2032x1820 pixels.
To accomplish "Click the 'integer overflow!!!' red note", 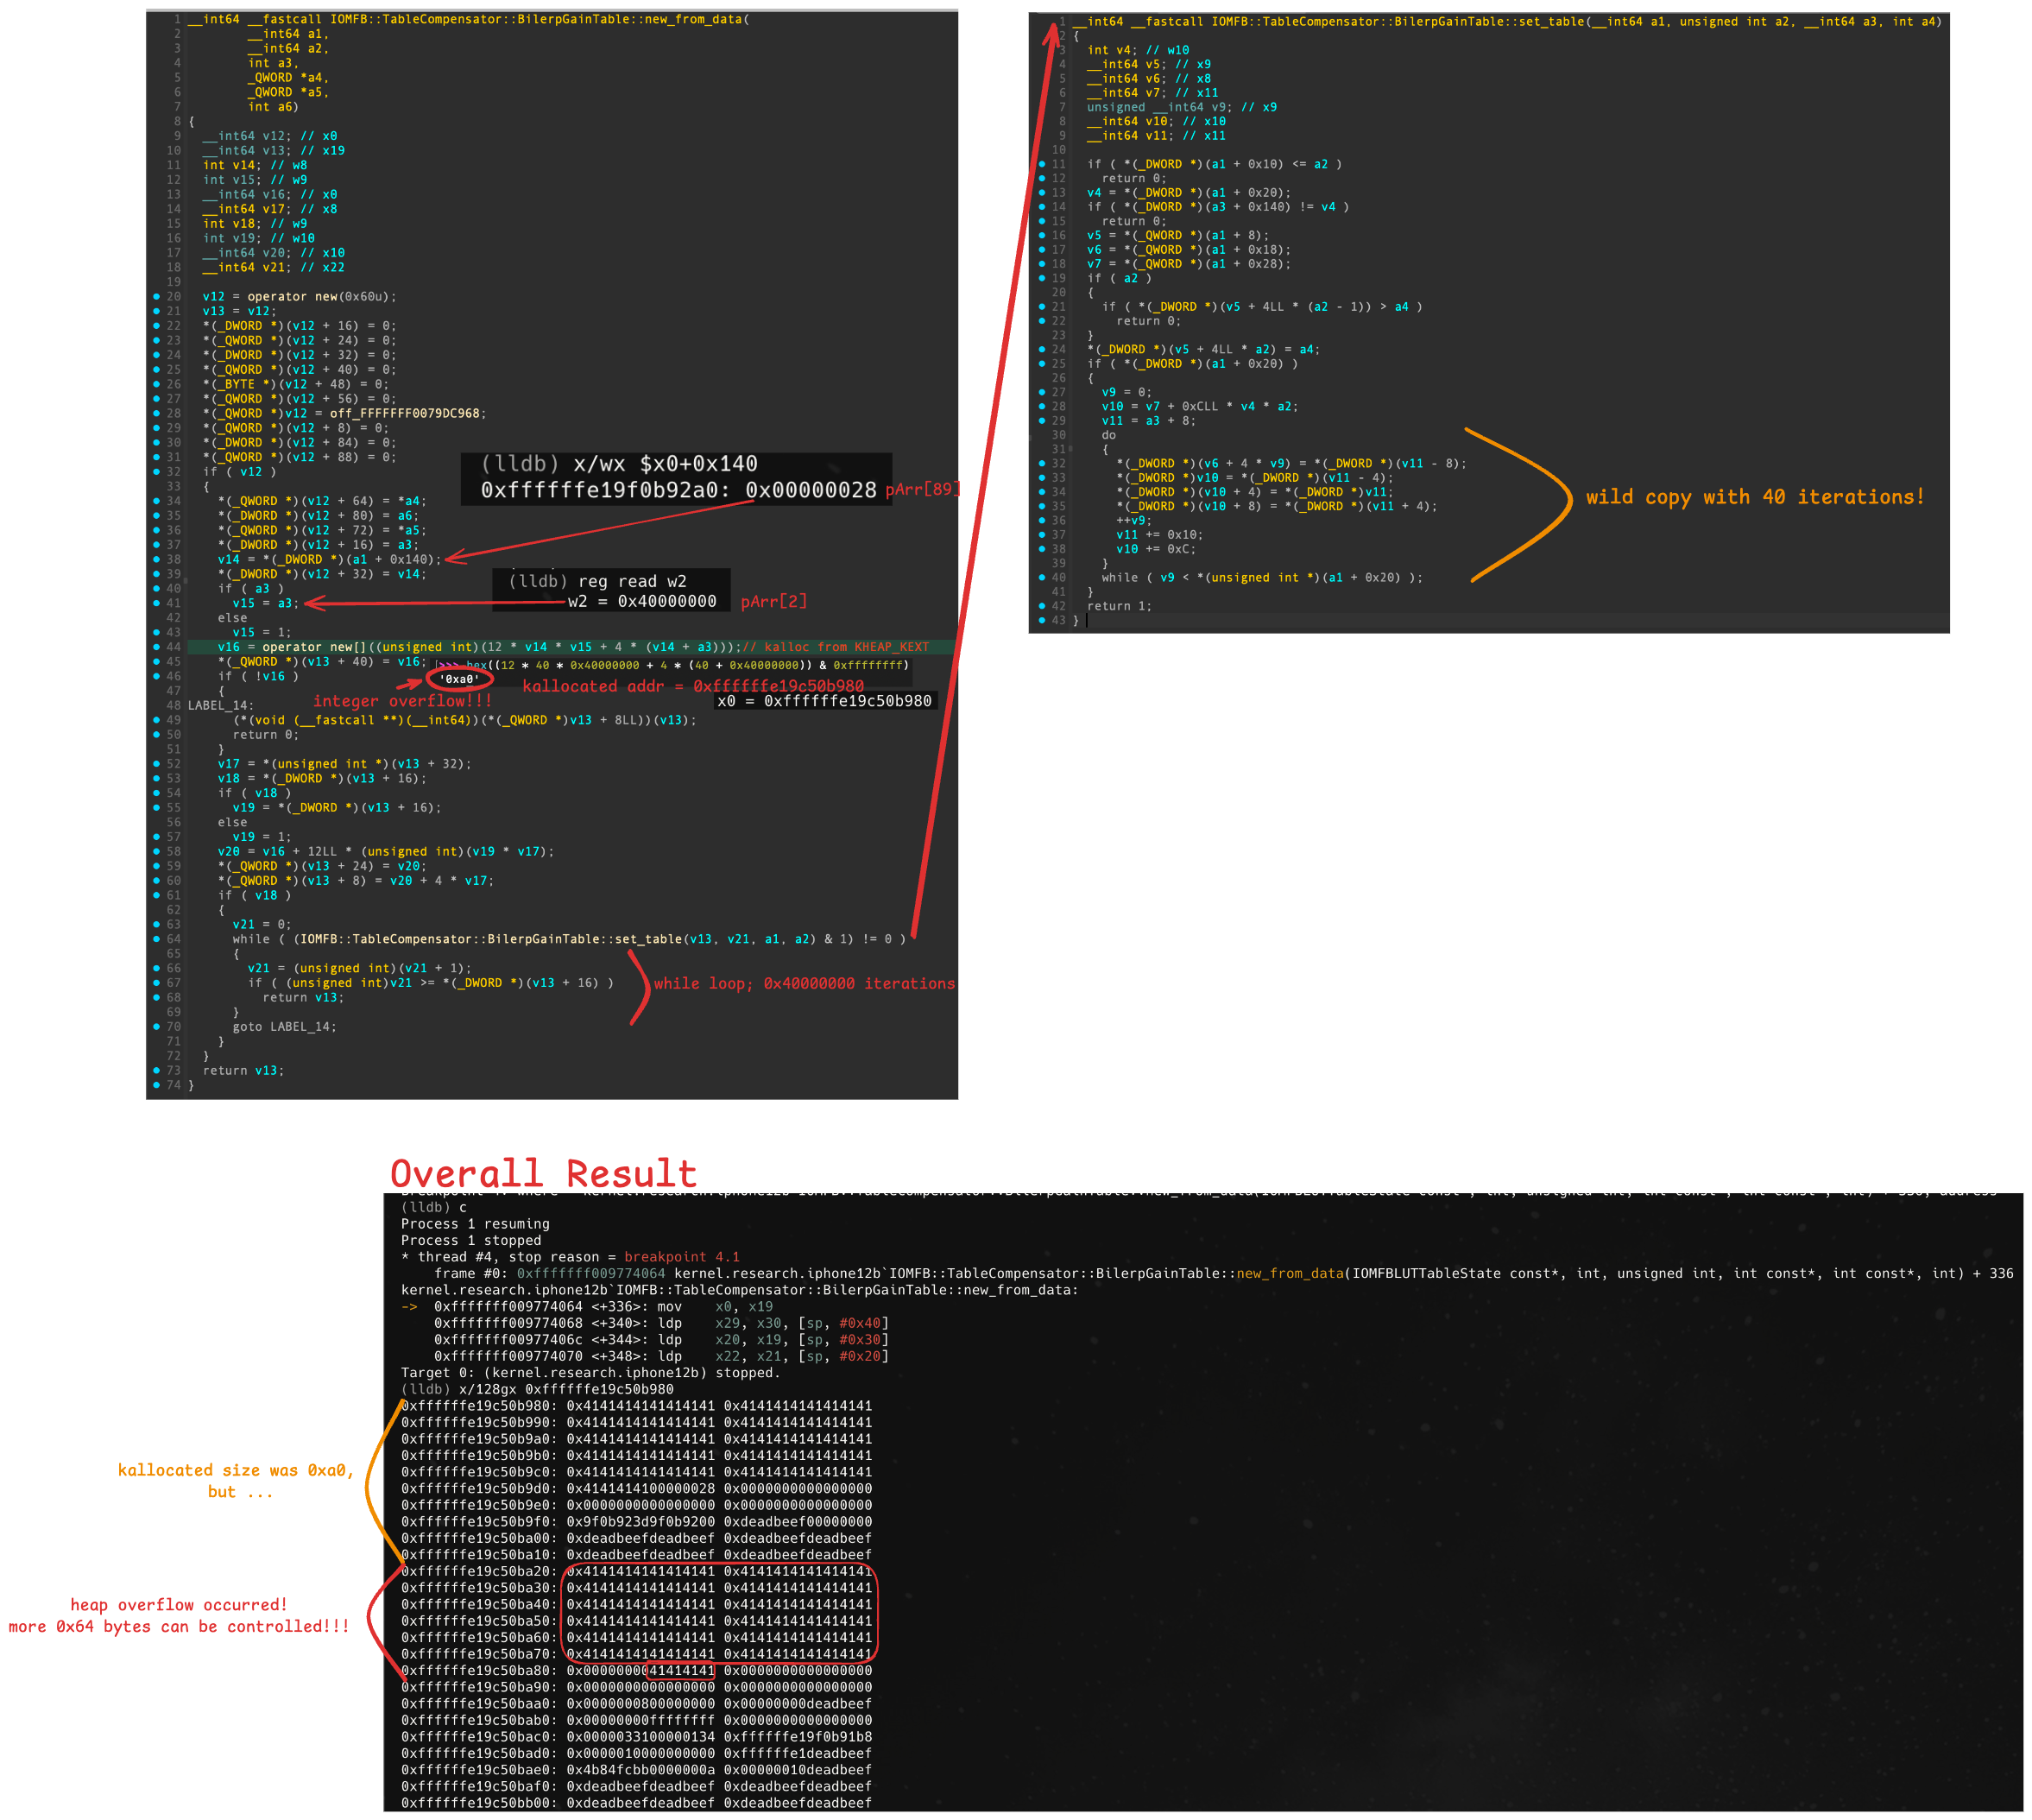I will pyautogui.click(x=402, y=701).
